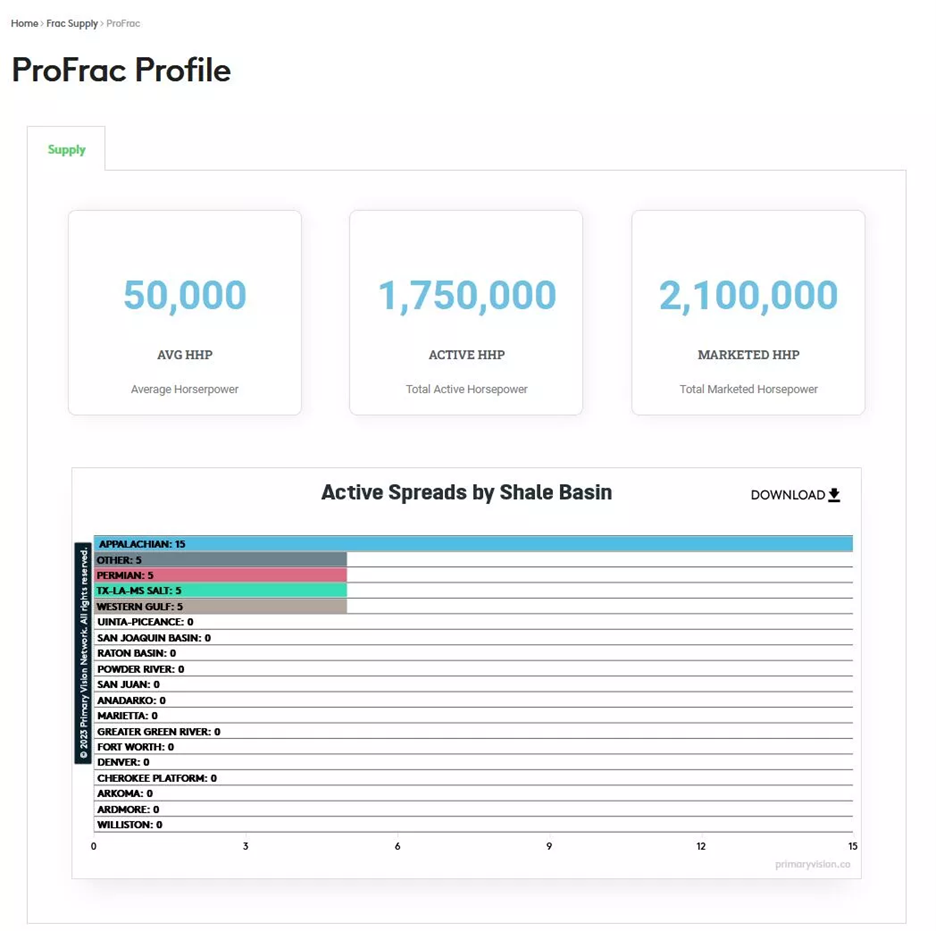Screen dimensions: 936x931
Task: Click the DOWNLOAD button label
Action: pyautogui.click(x=787, y=495)
